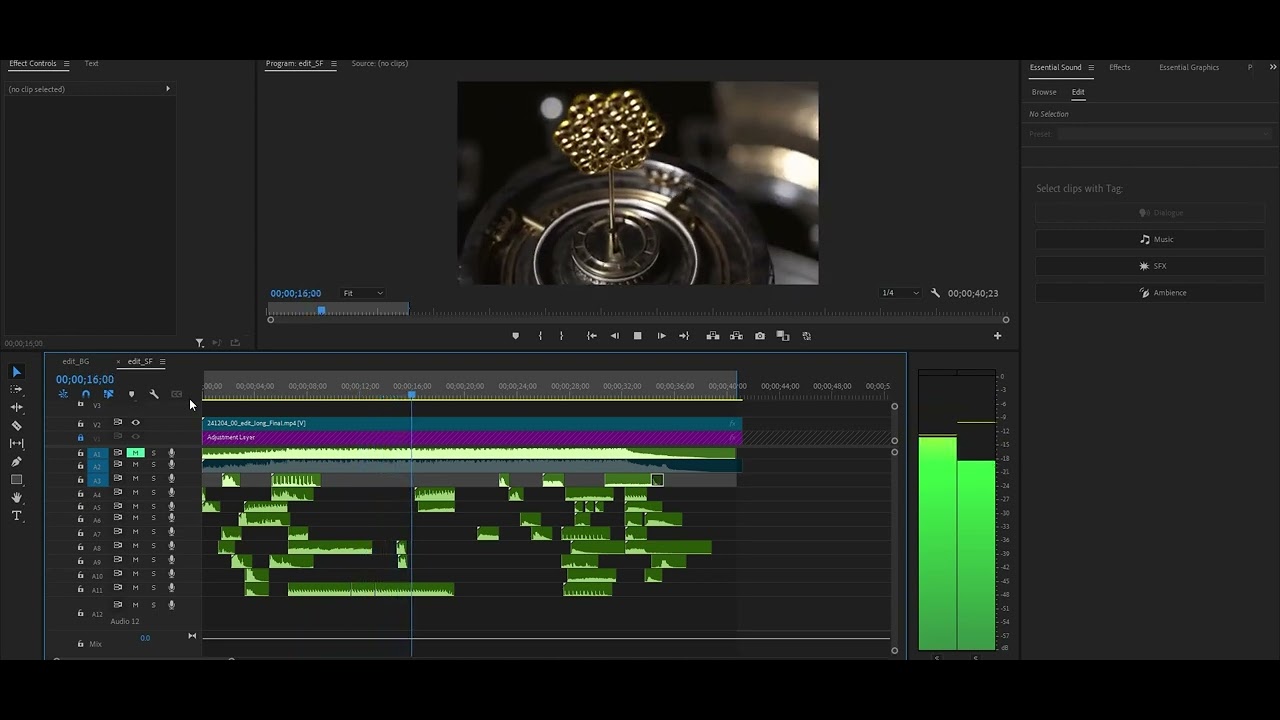Click the Mark In button

click(540, 336)
